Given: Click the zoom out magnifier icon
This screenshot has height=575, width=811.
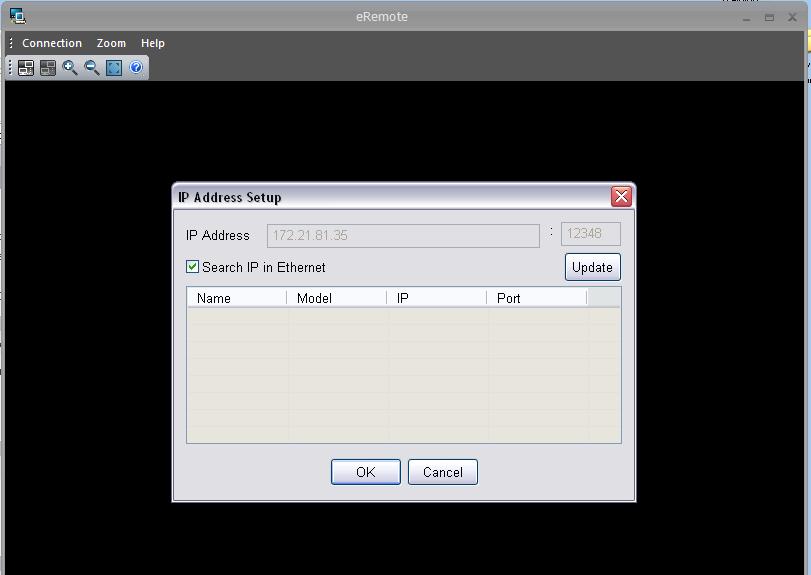Looking at the screenshot, I should point(92,68).
